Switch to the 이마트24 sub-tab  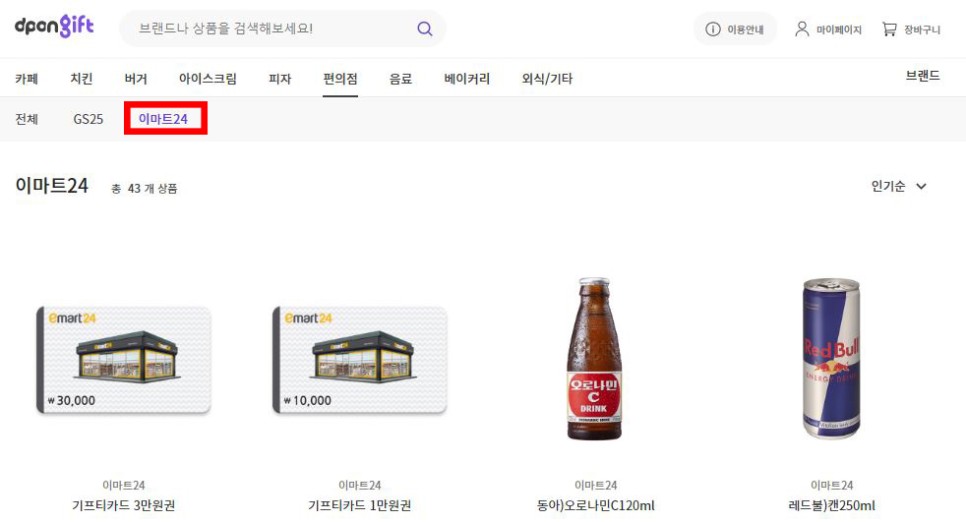[163, 119]
